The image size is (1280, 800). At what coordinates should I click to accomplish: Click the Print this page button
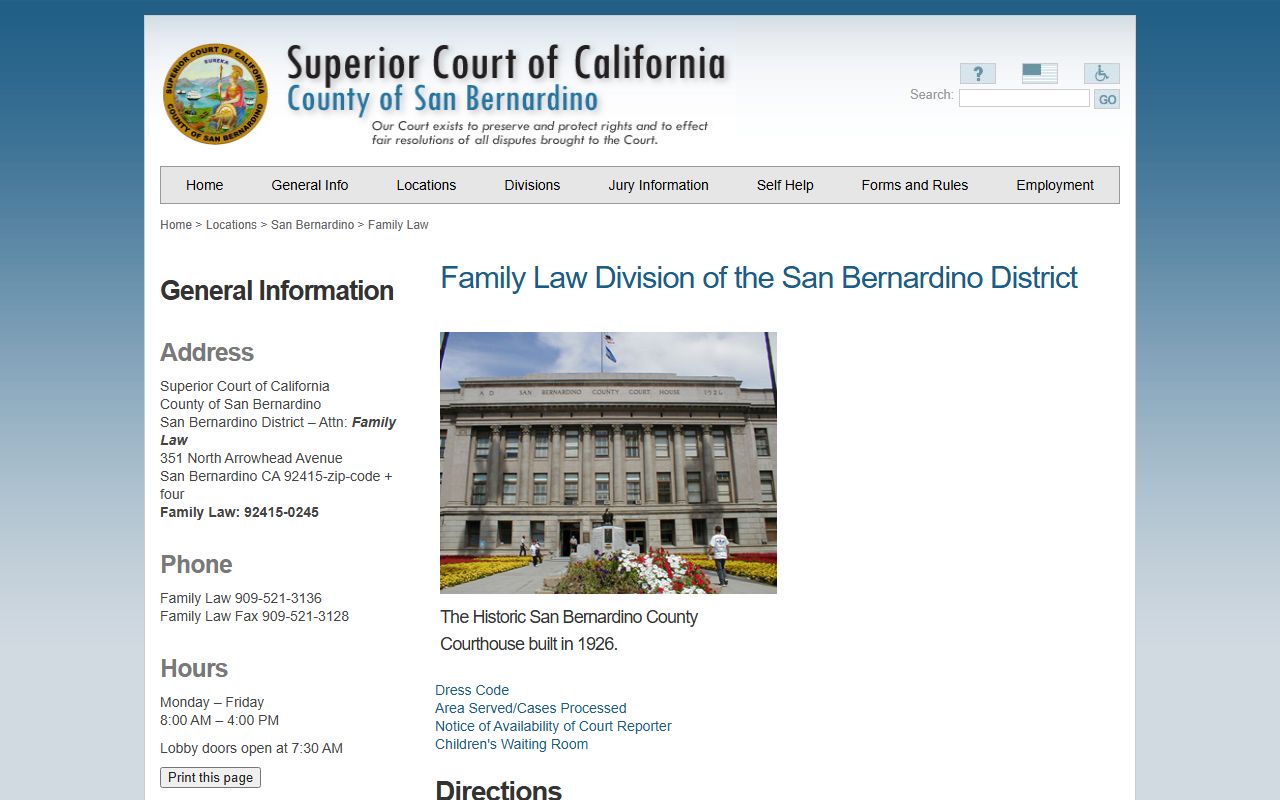(210, 778)
